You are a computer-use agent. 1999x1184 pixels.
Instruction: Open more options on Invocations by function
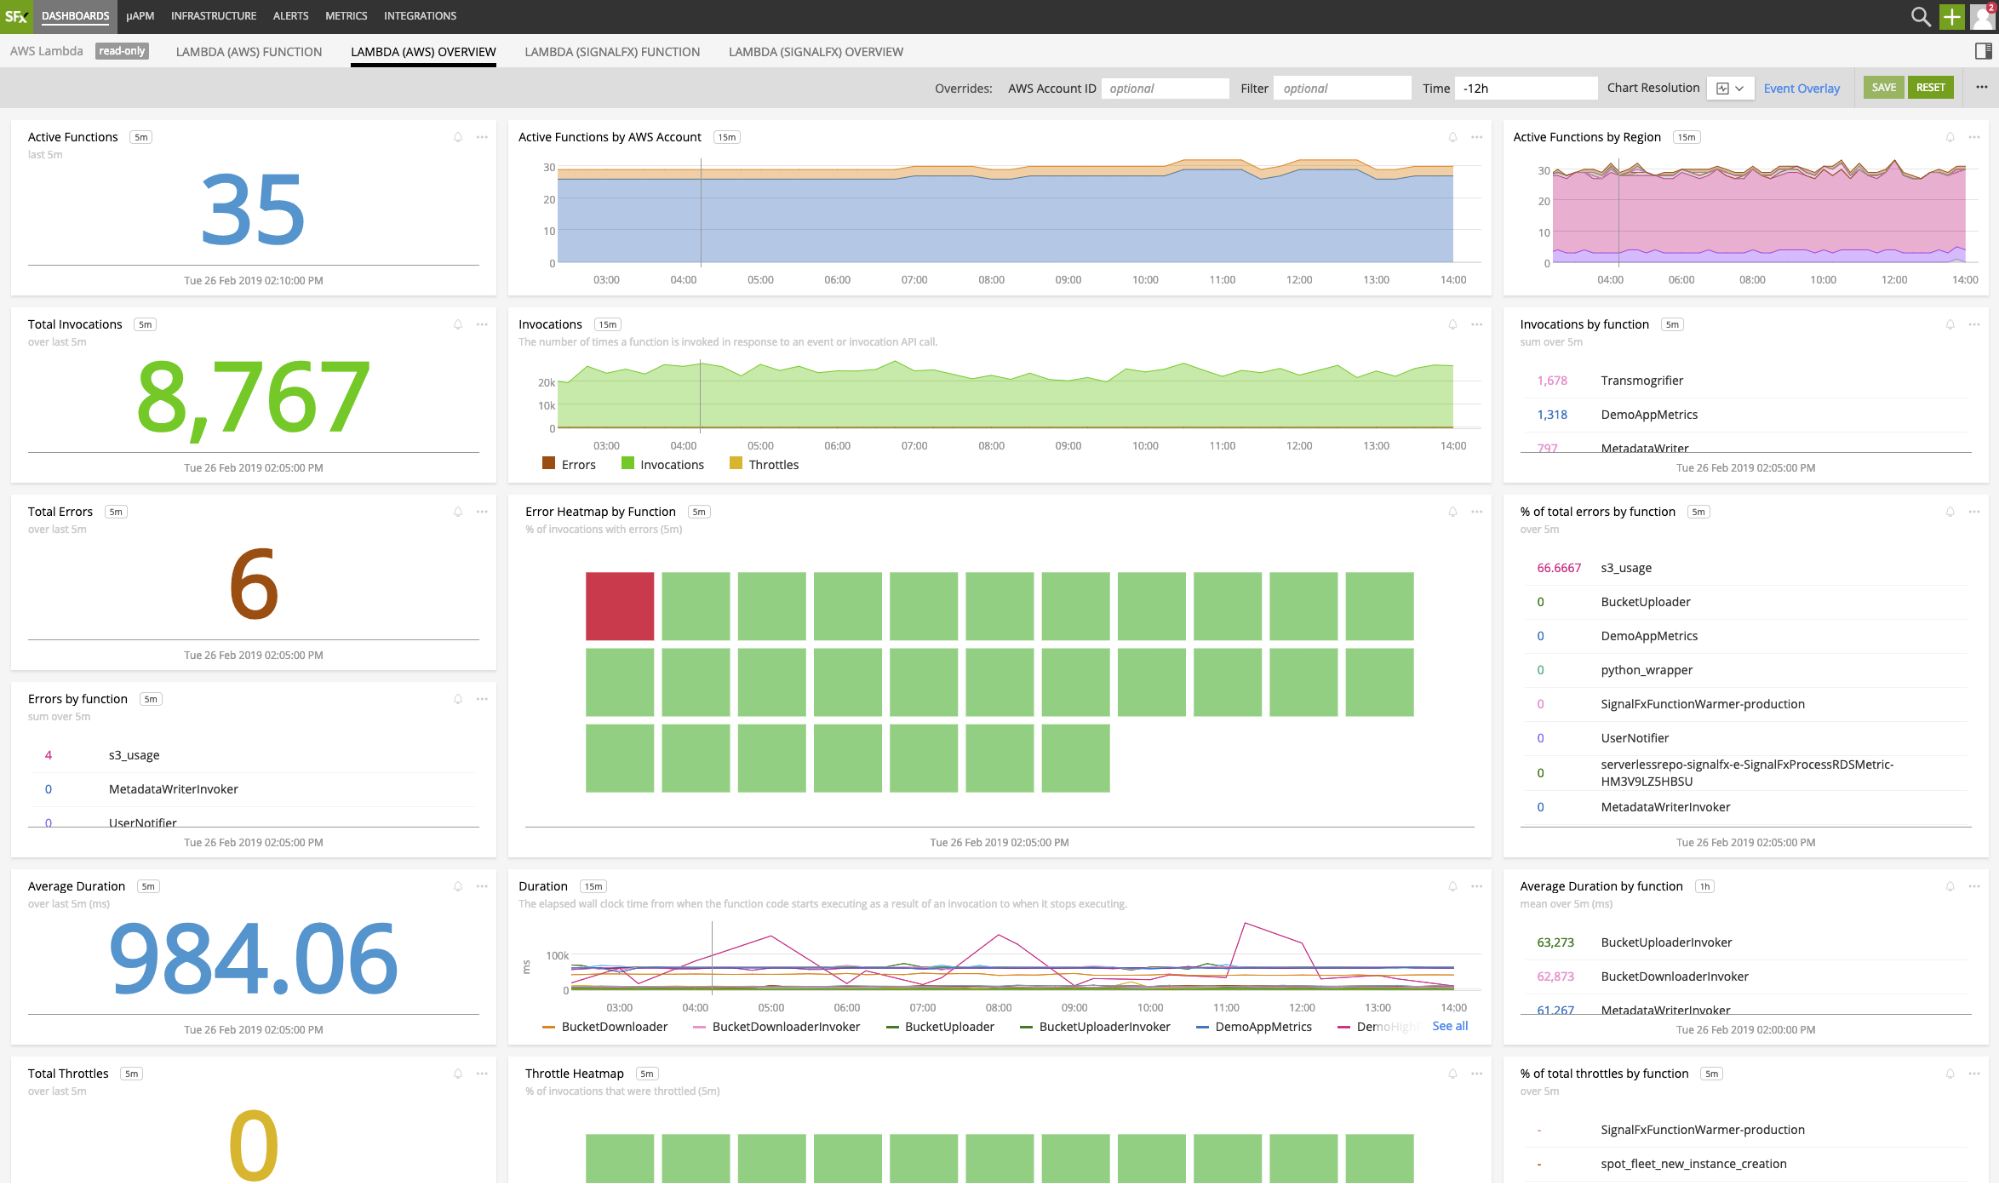pos(1973,324)
